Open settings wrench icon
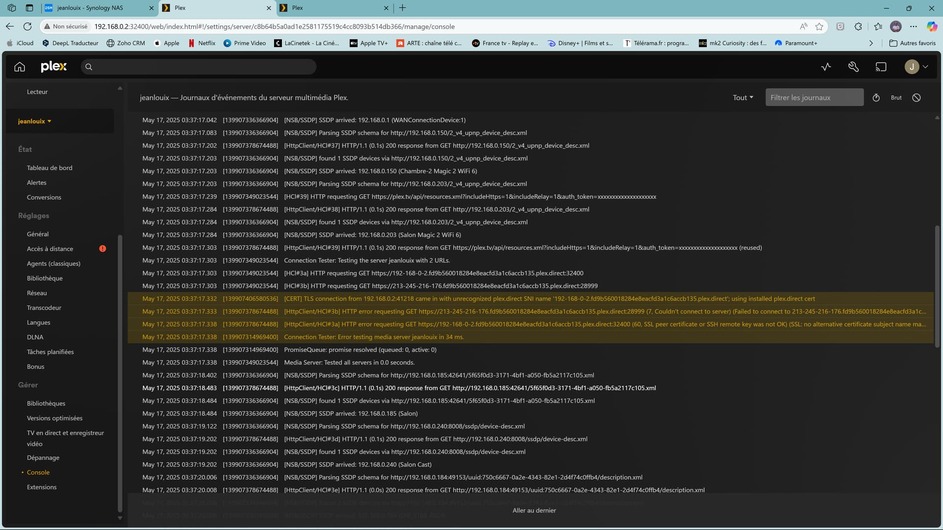The height and width of the screenshot is (530, 943). point(853,67)
